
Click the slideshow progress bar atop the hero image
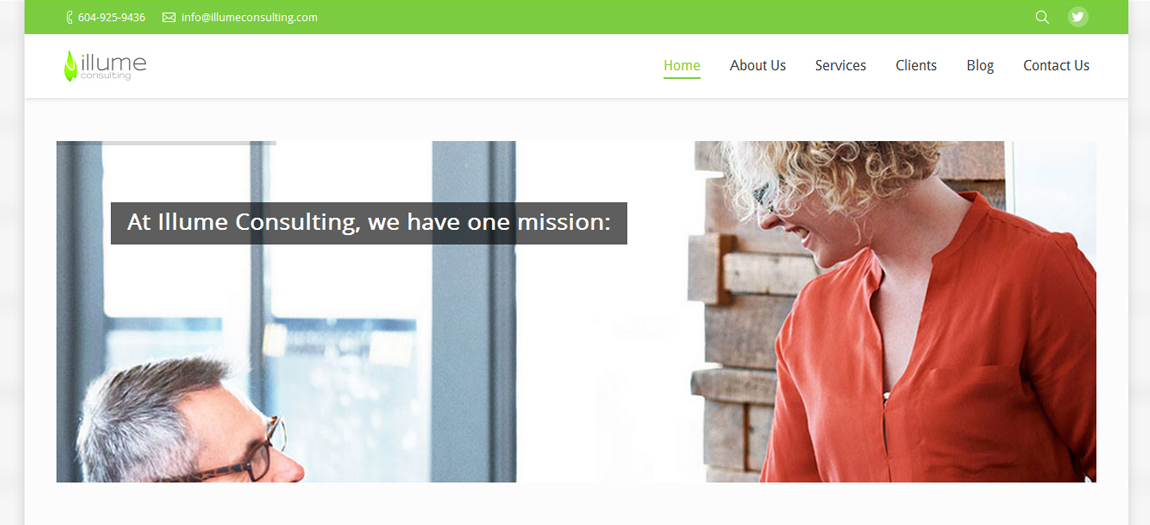point(166,143)
